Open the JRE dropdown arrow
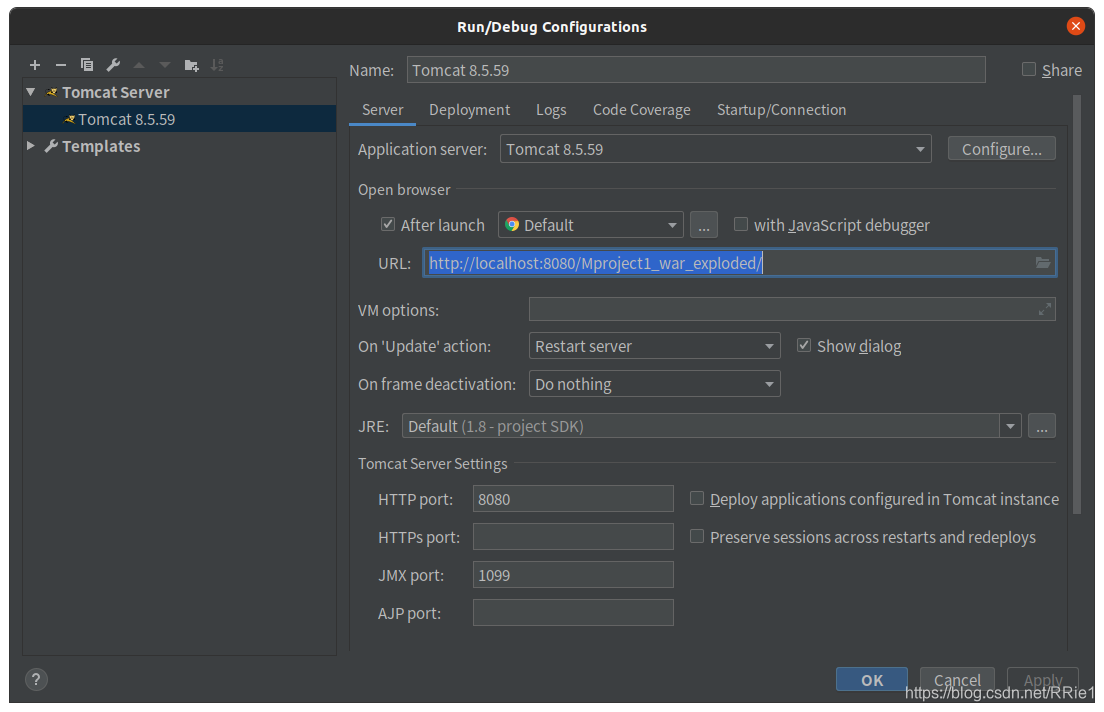 pos(1010,426)
